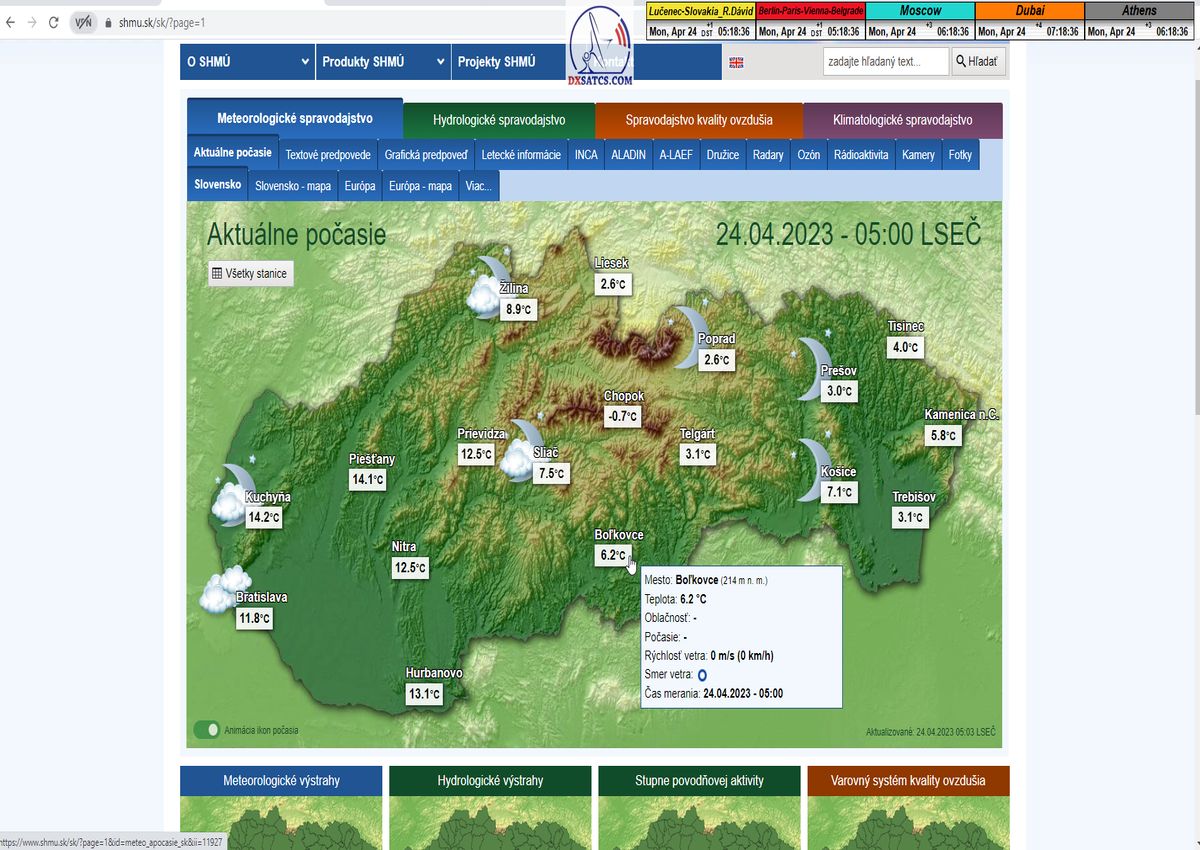Click the Všetky stanice button

point(250,273)
